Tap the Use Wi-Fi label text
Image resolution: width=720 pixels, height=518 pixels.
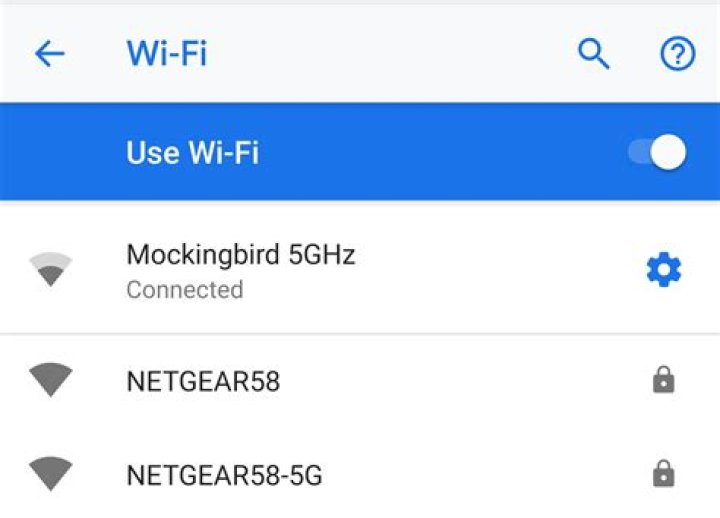click(x=192, y=152)
